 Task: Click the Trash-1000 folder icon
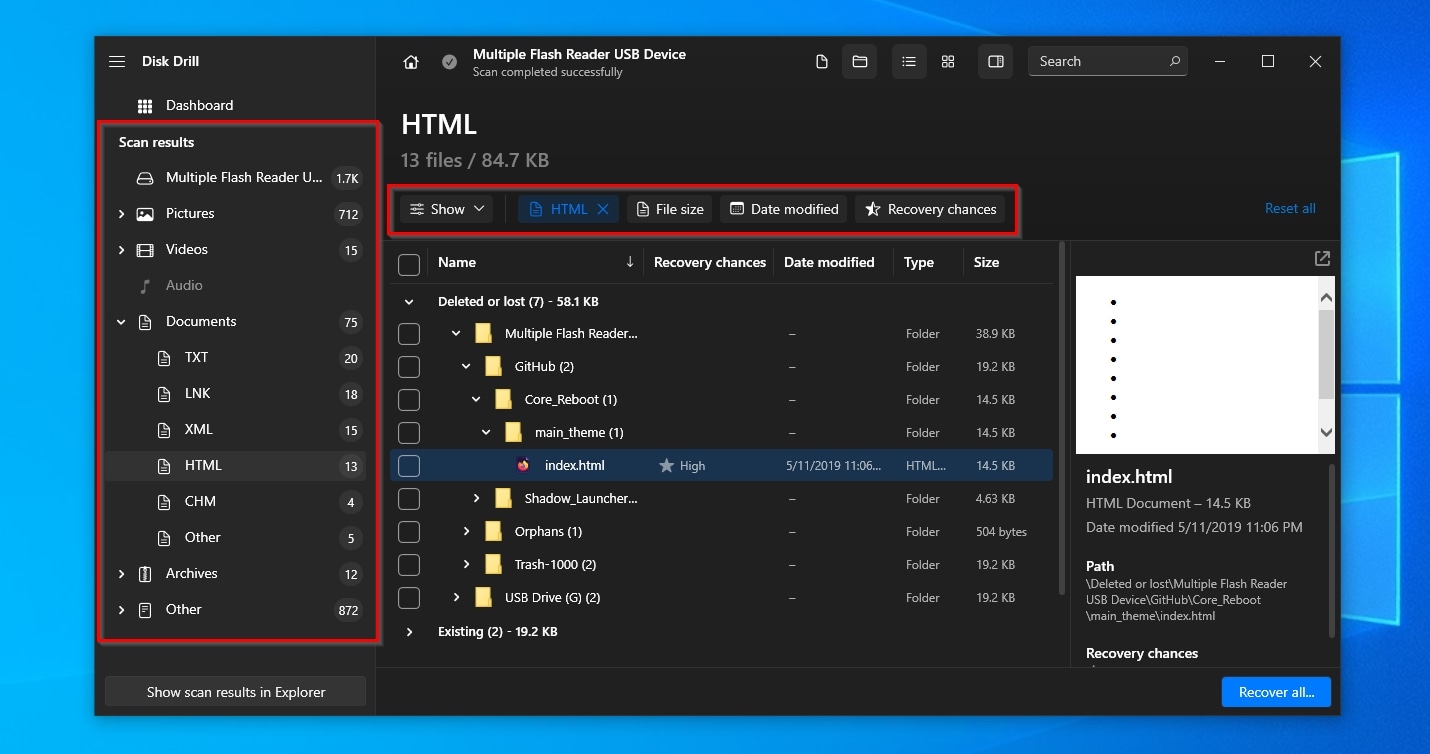pos(493,564)
